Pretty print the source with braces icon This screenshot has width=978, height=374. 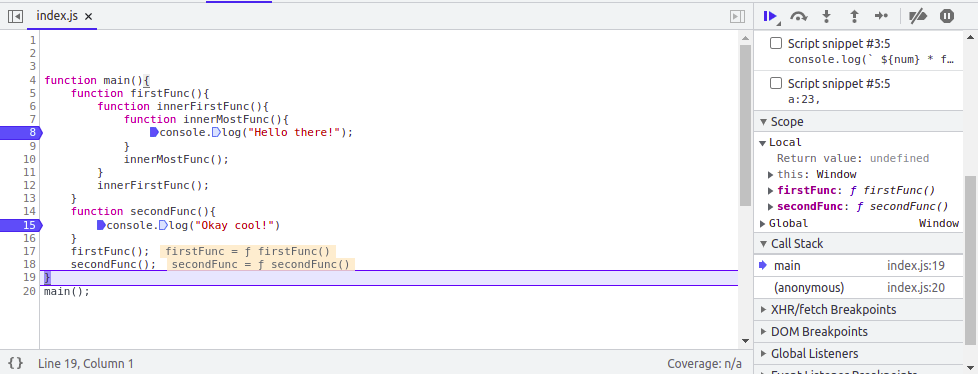point(16,363)
